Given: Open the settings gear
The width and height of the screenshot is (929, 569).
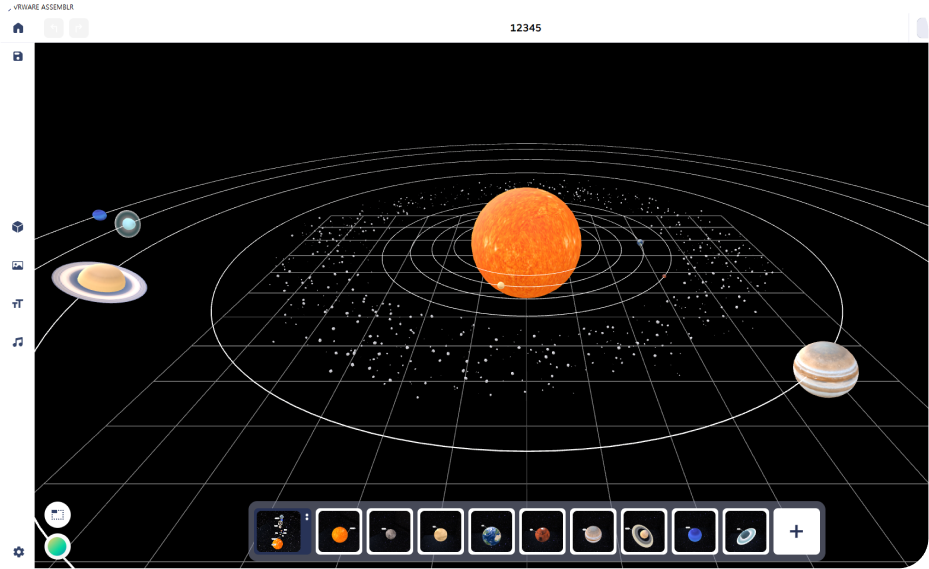Looking at the screenshot, I should point(18,551).
